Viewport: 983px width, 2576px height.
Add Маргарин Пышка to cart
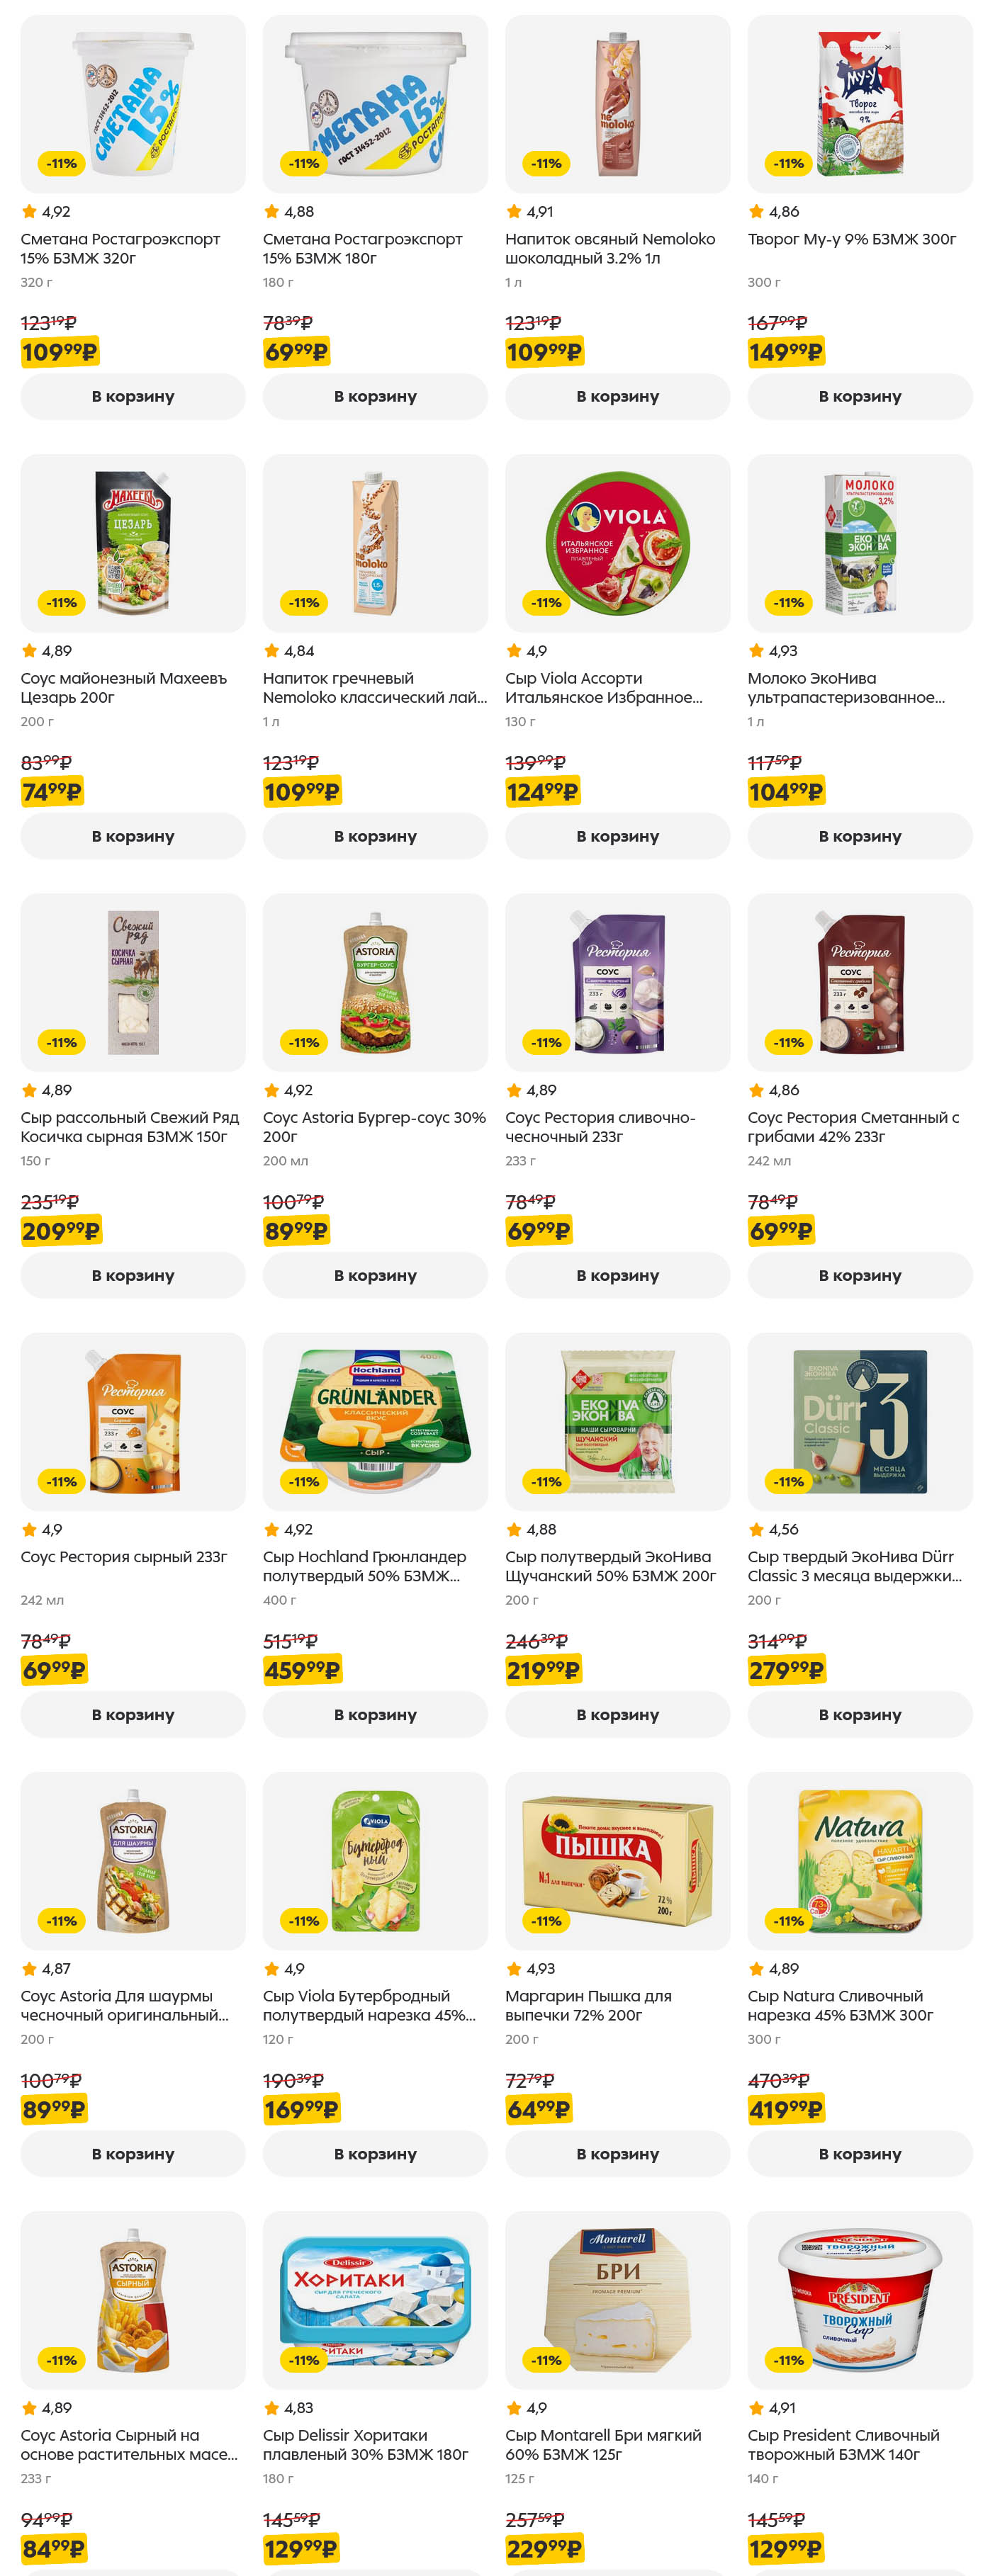click(617, 2153)
